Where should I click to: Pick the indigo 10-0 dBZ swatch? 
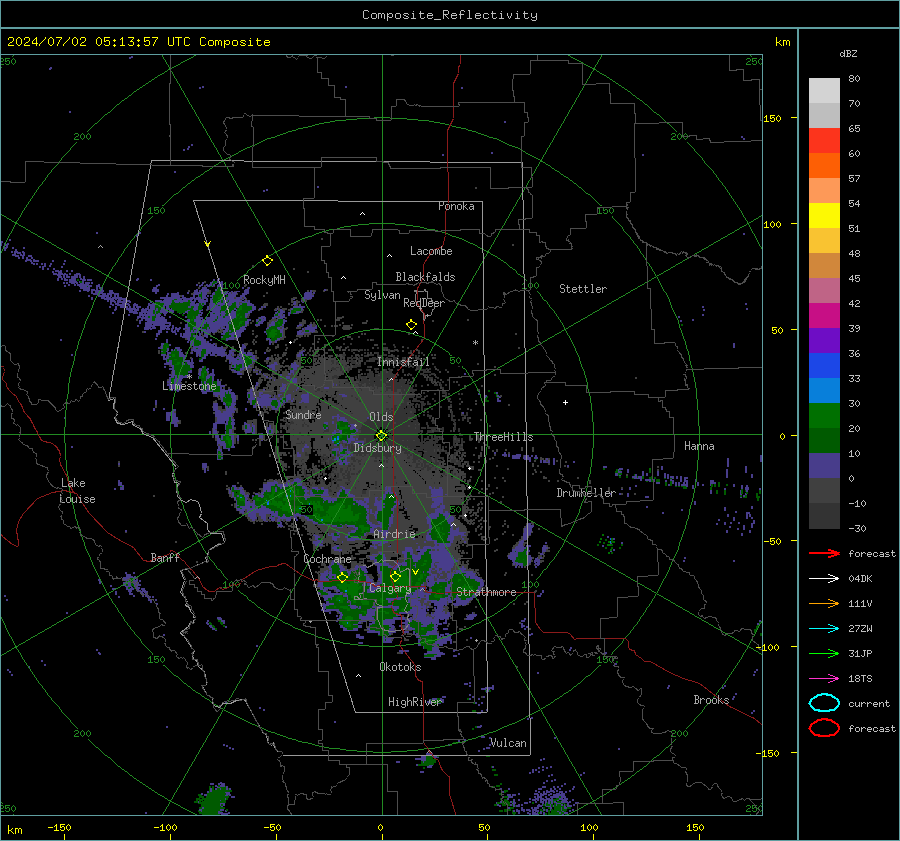click(x=824, y=465)
